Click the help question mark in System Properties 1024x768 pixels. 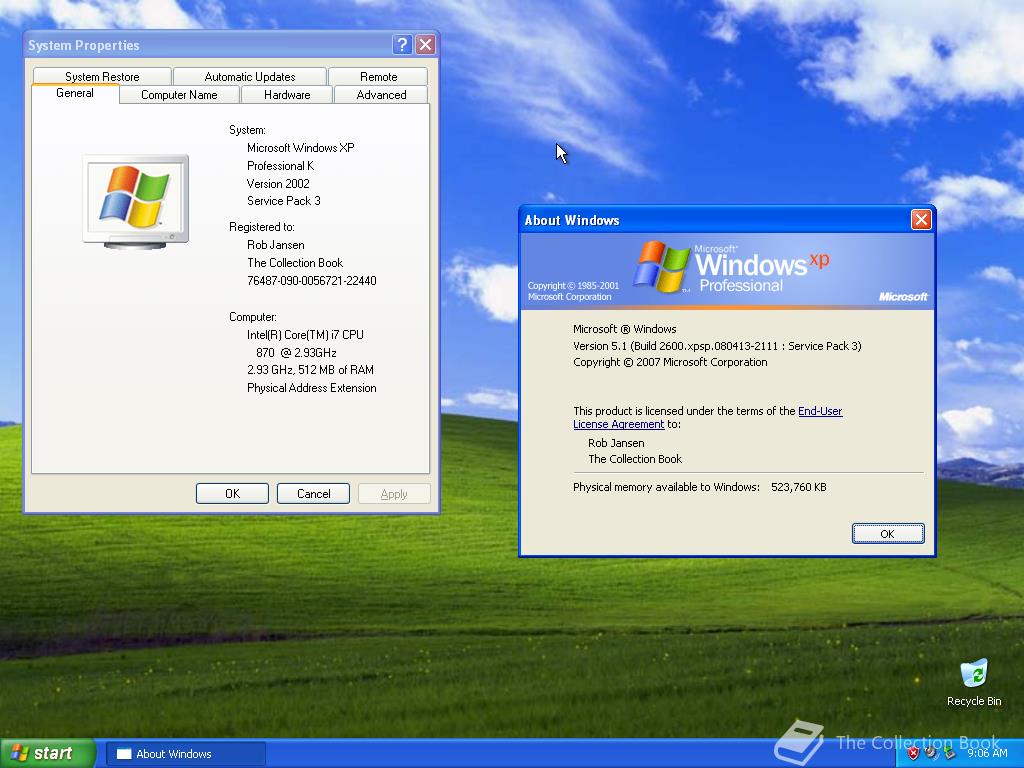coord(402,44)
